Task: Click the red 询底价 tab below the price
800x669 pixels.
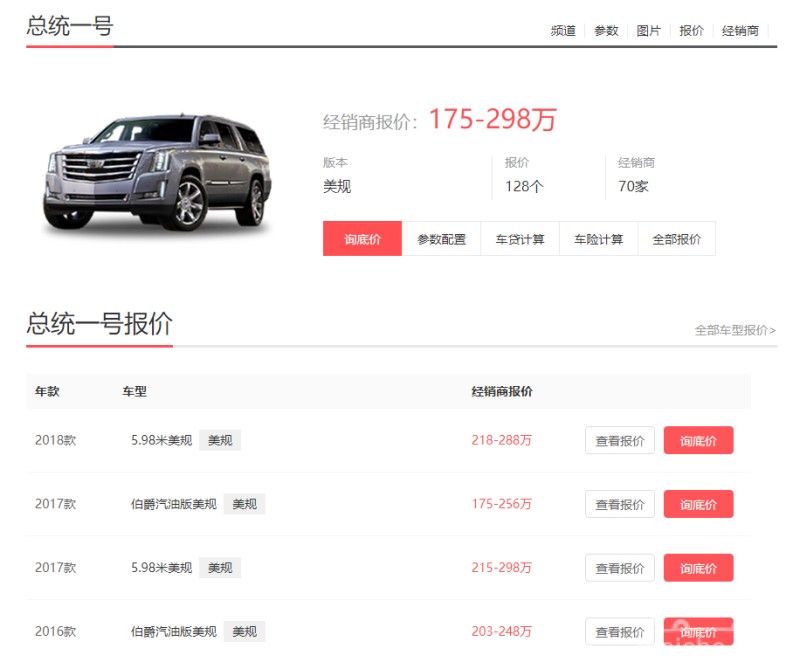Action: pos(362,239)
